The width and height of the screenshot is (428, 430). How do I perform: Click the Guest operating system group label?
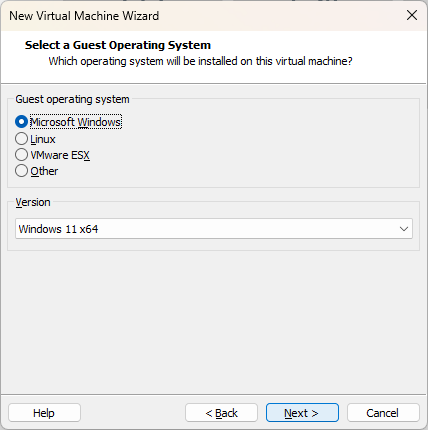click(72, 99)
